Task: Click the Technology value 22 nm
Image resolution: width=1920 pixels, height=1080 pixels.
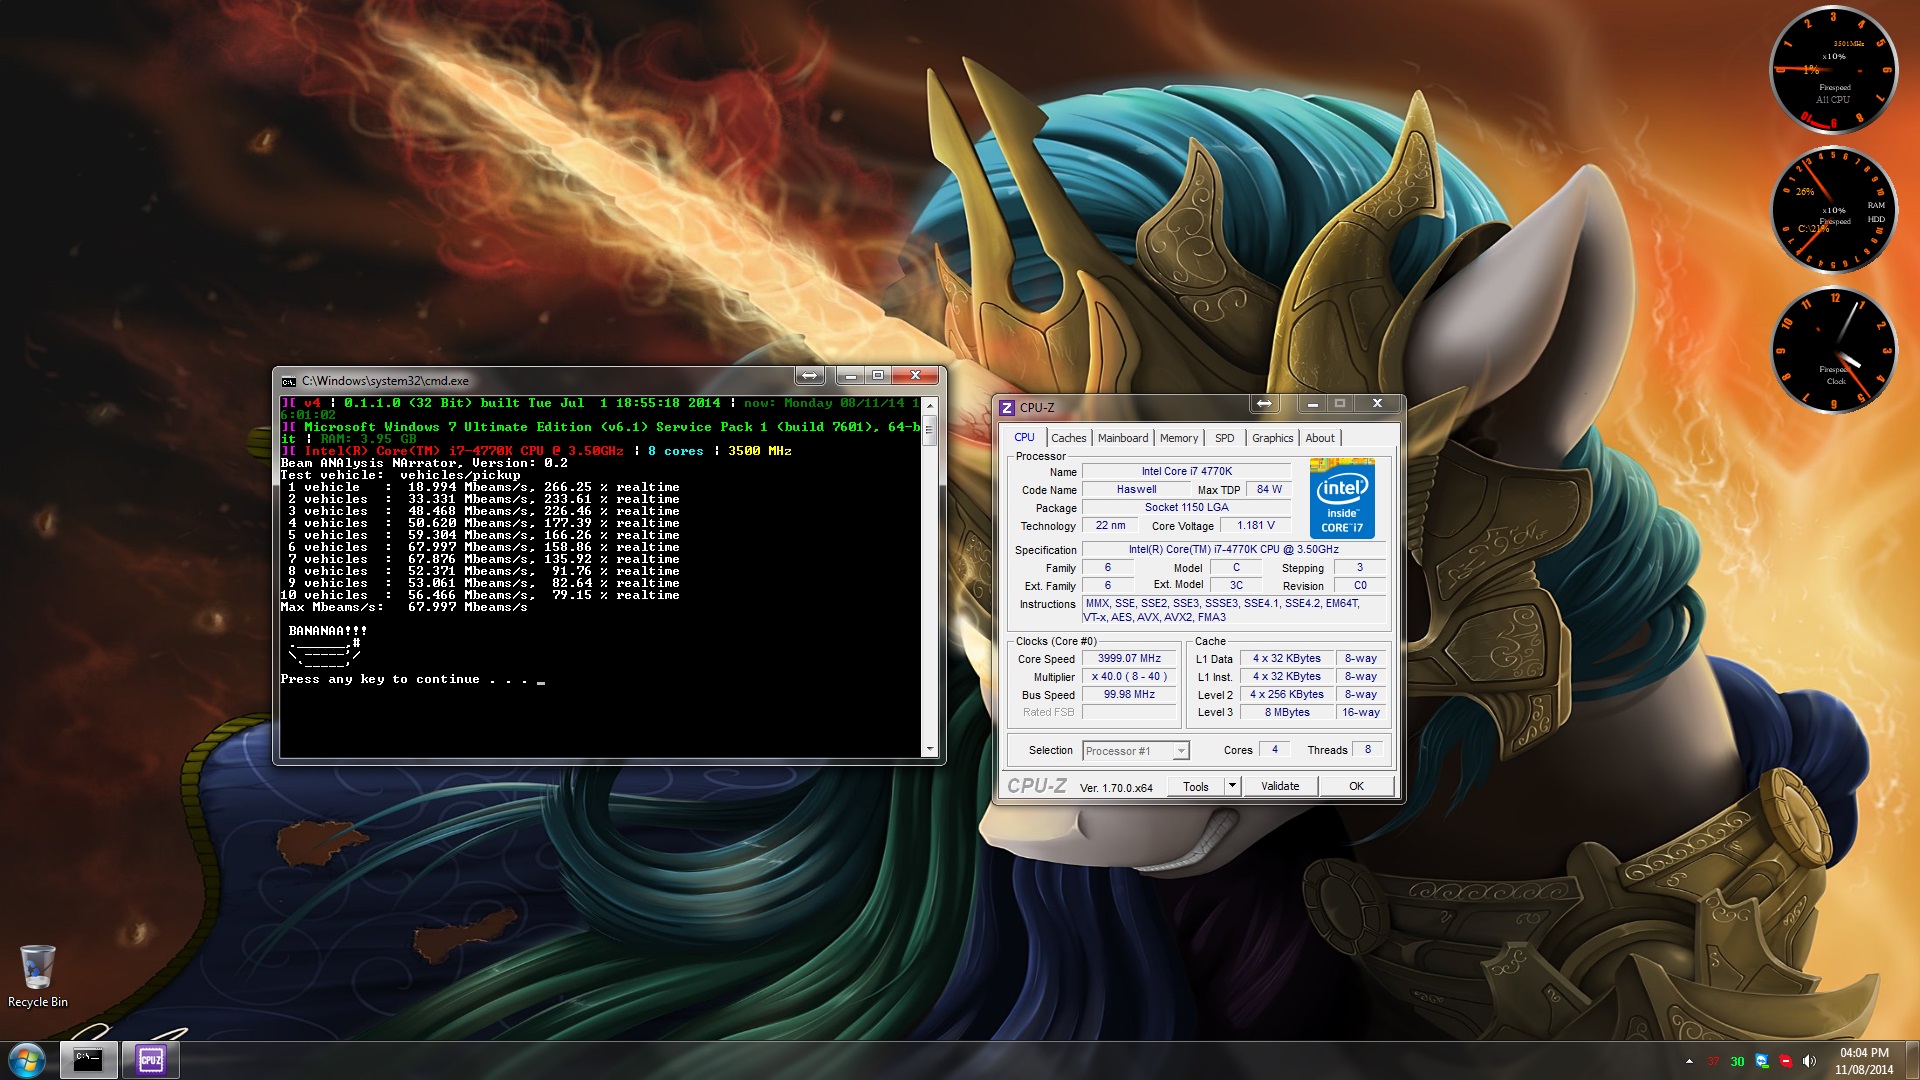Action: coord(1110,525)
